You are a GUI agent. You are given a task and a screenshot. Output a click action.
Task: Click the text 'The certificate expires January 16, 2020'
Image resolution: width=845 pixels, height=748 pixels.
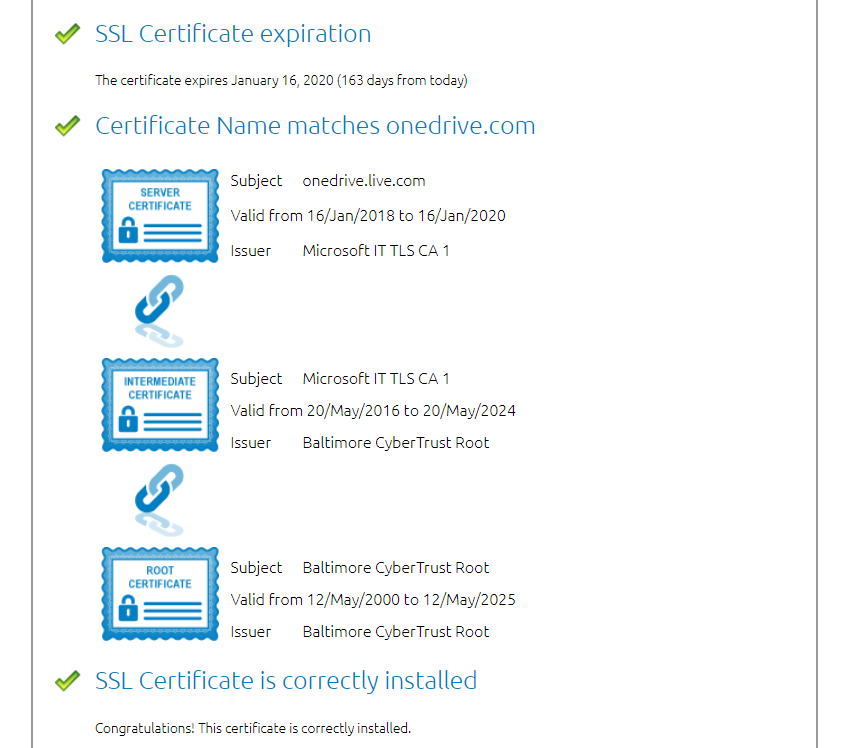(x=214, y=80)
